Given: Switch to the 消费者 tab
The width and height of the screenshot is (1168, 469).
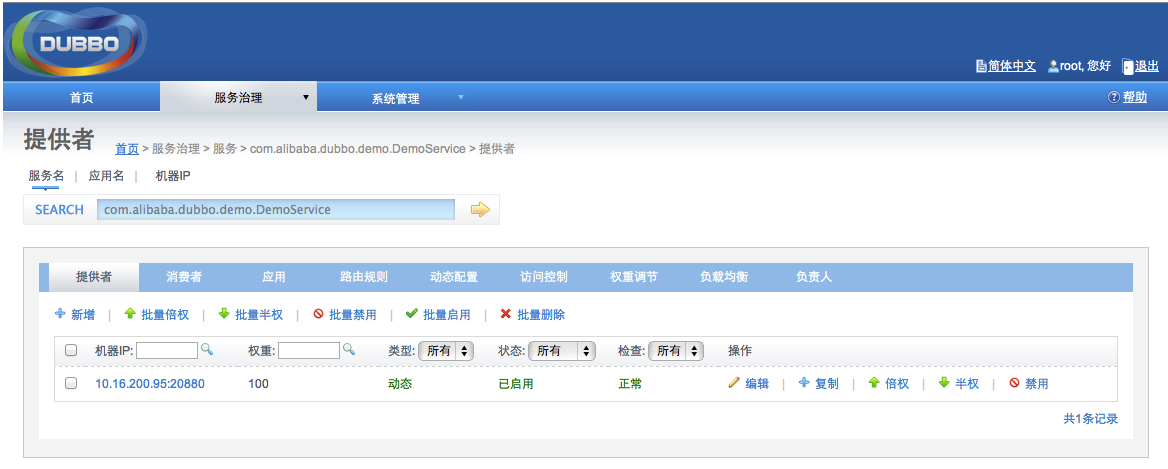Looking at the screenshot, I should [184, 277].
